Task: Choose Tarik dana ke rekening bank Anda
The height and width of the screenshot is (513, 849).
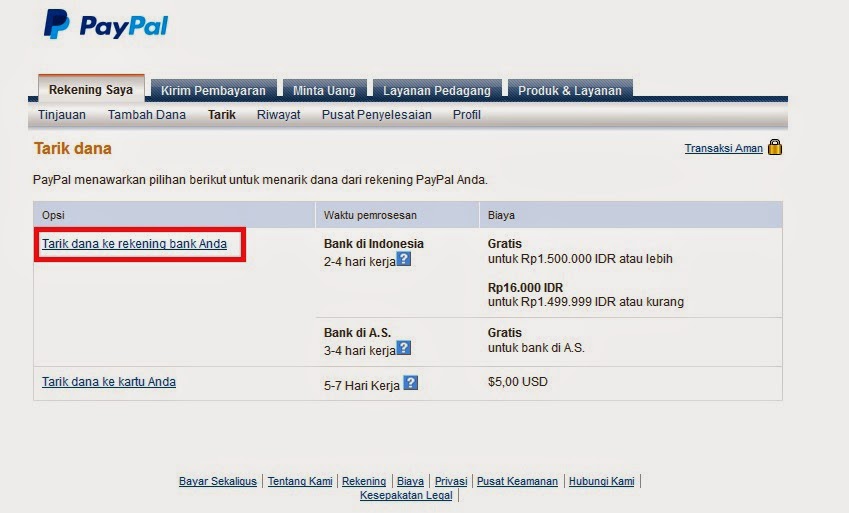Action: click(134, 244)
